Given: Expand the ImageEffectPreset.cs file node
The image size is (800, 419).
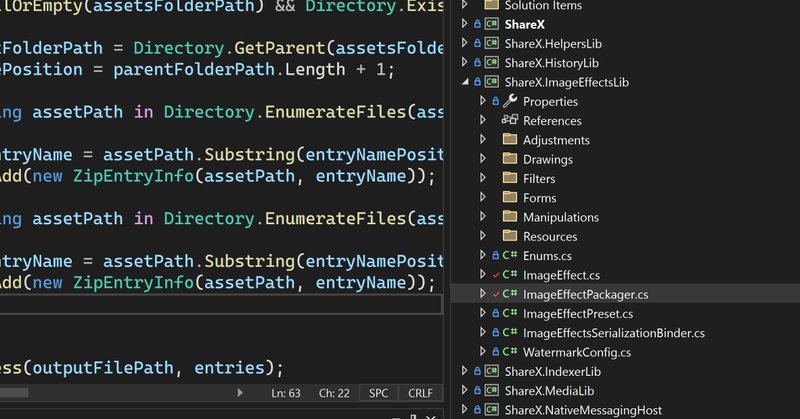Looking at the screenshot, I should coord(483,313).
